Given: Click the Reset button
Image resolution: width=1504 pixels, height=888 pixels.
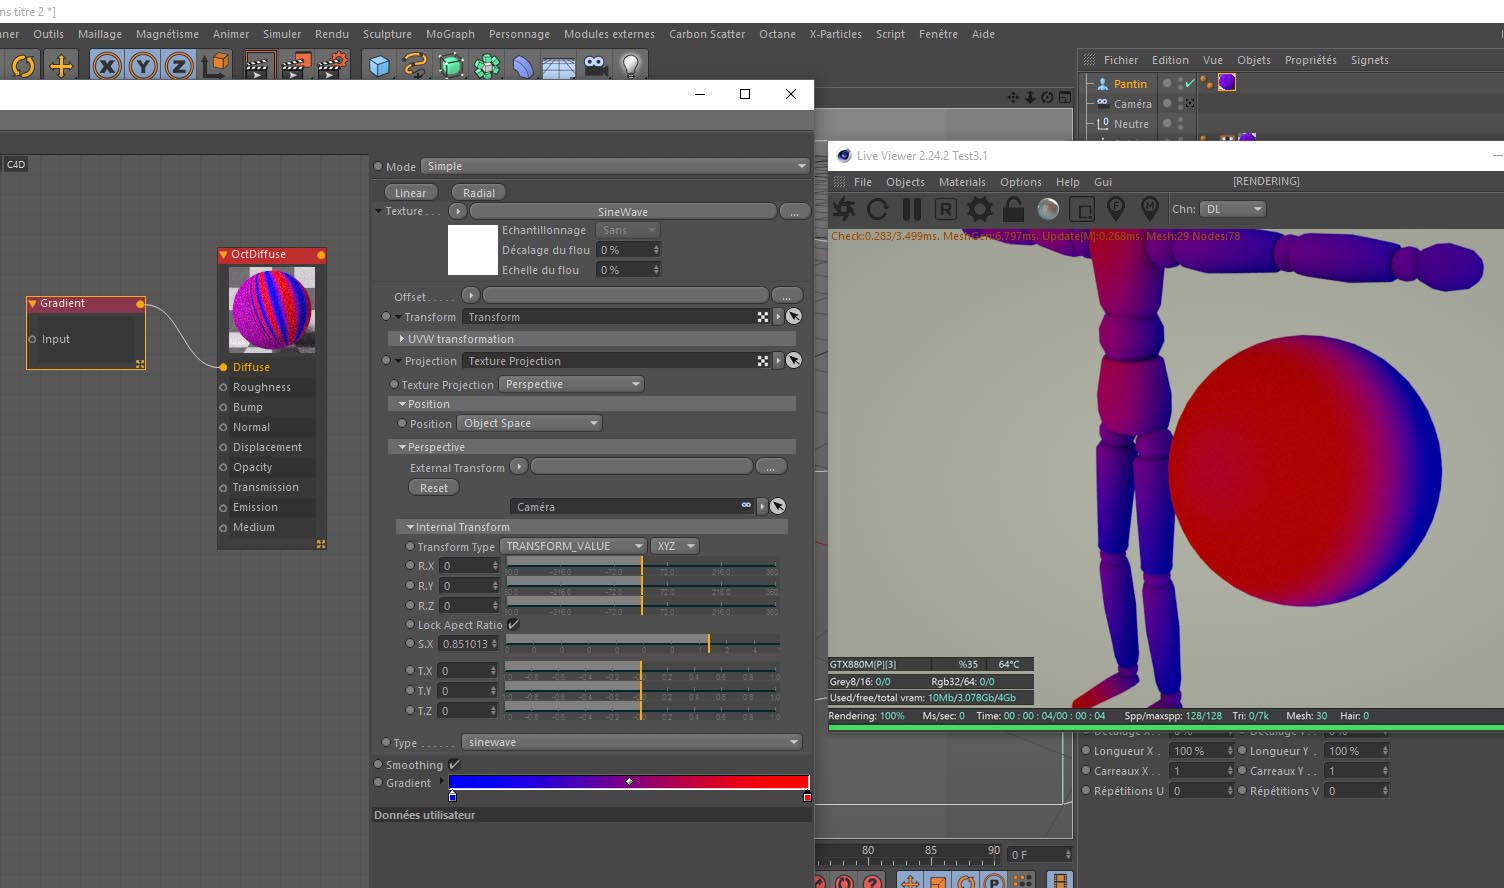Looking at the screenshot, I should tap(434, 488).
